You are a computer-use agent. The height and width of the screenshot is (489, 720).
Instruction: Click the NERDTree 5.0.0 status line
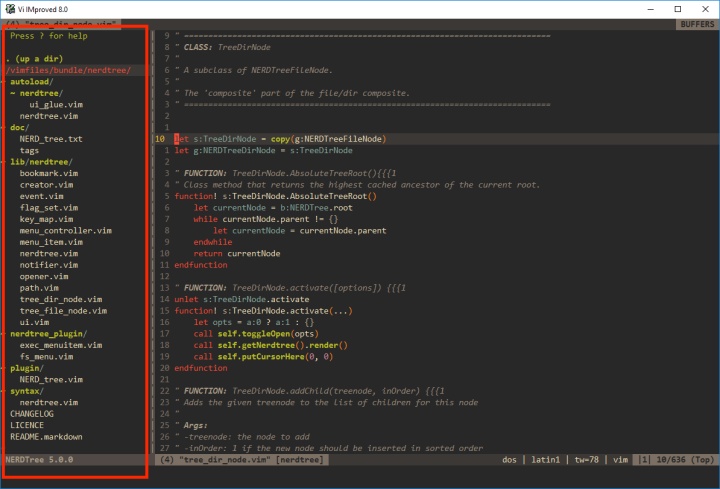[x=39, y=460]
